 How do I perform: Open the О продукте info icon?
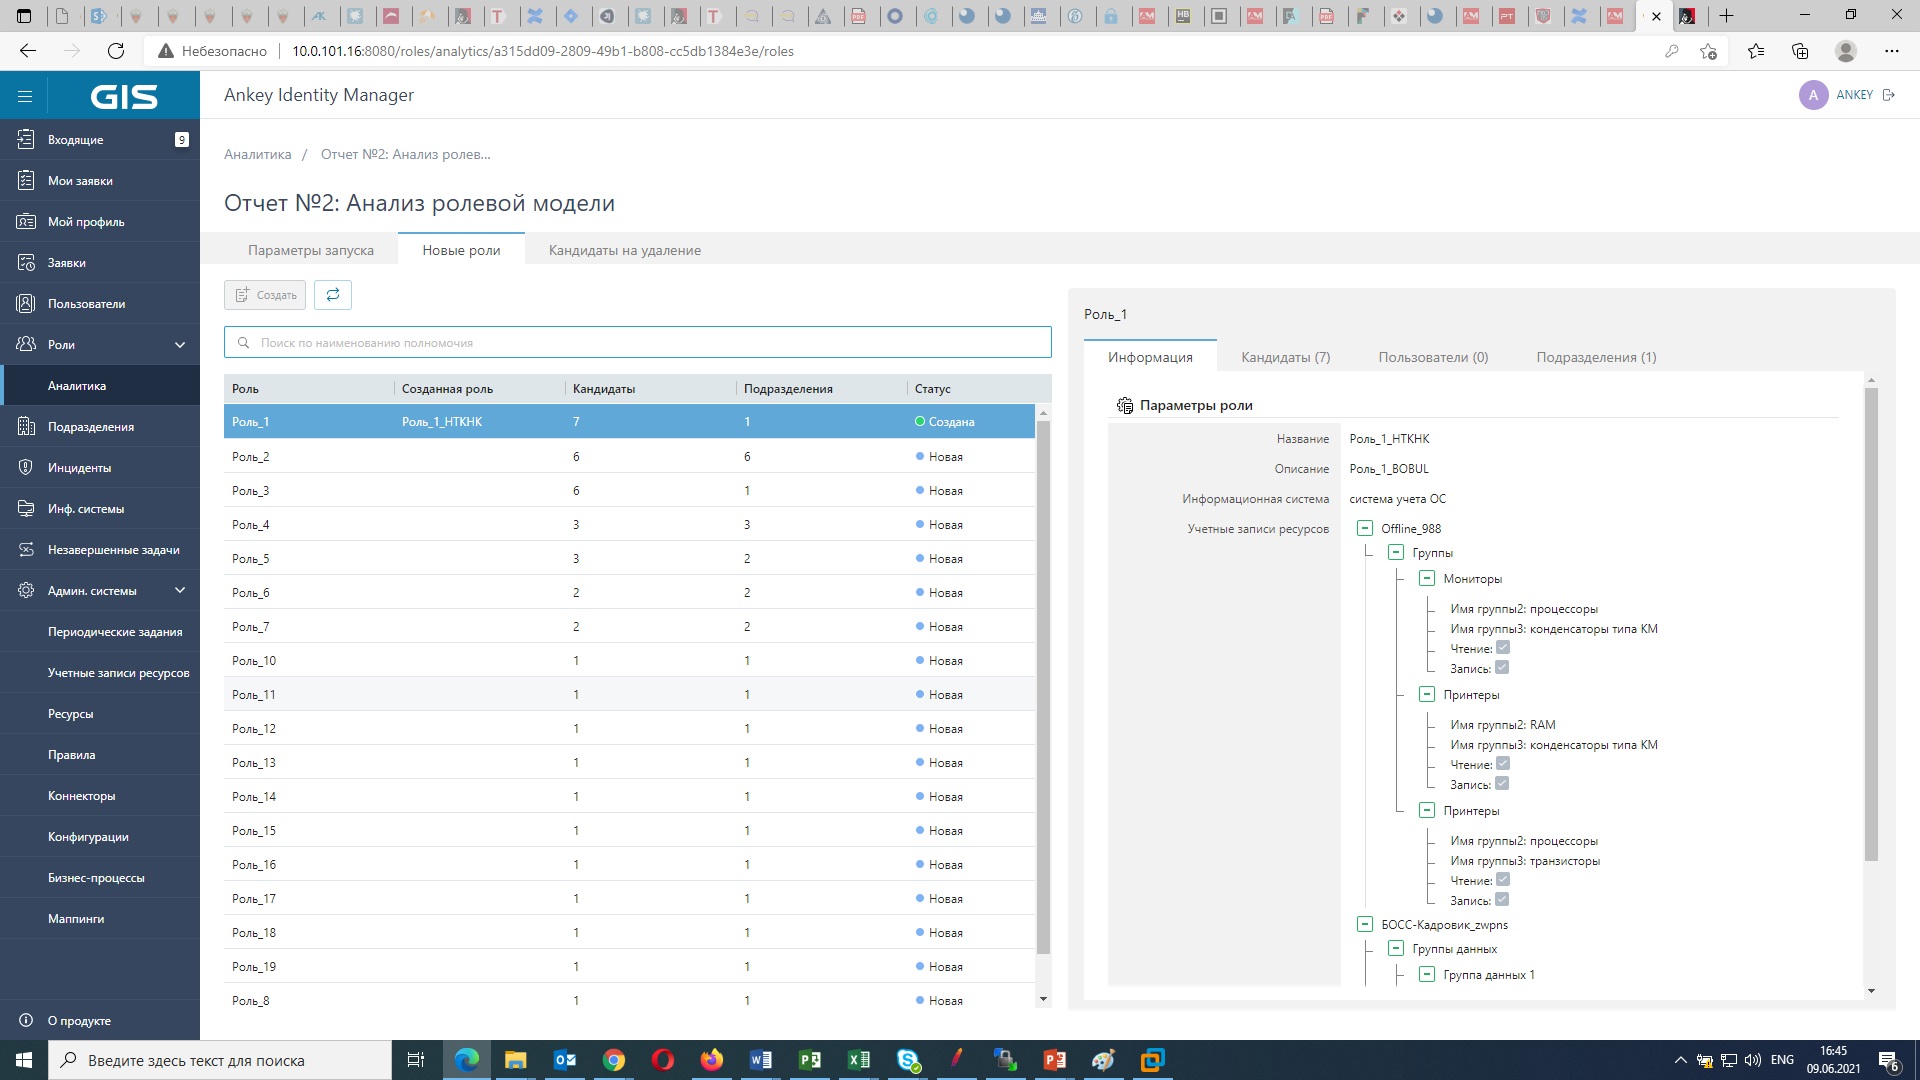(26, 1021)
